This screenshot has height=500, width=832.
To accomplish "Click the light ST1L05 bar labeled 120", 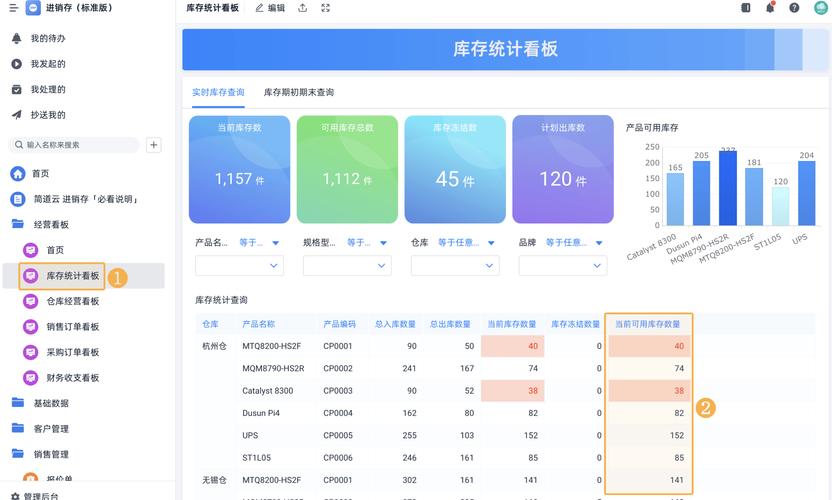I will point(781,206).
